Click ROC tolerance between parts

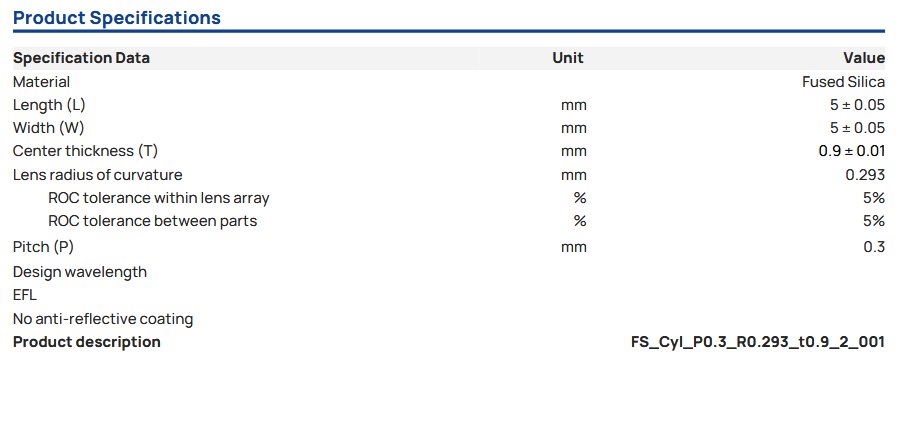[152, 221]
